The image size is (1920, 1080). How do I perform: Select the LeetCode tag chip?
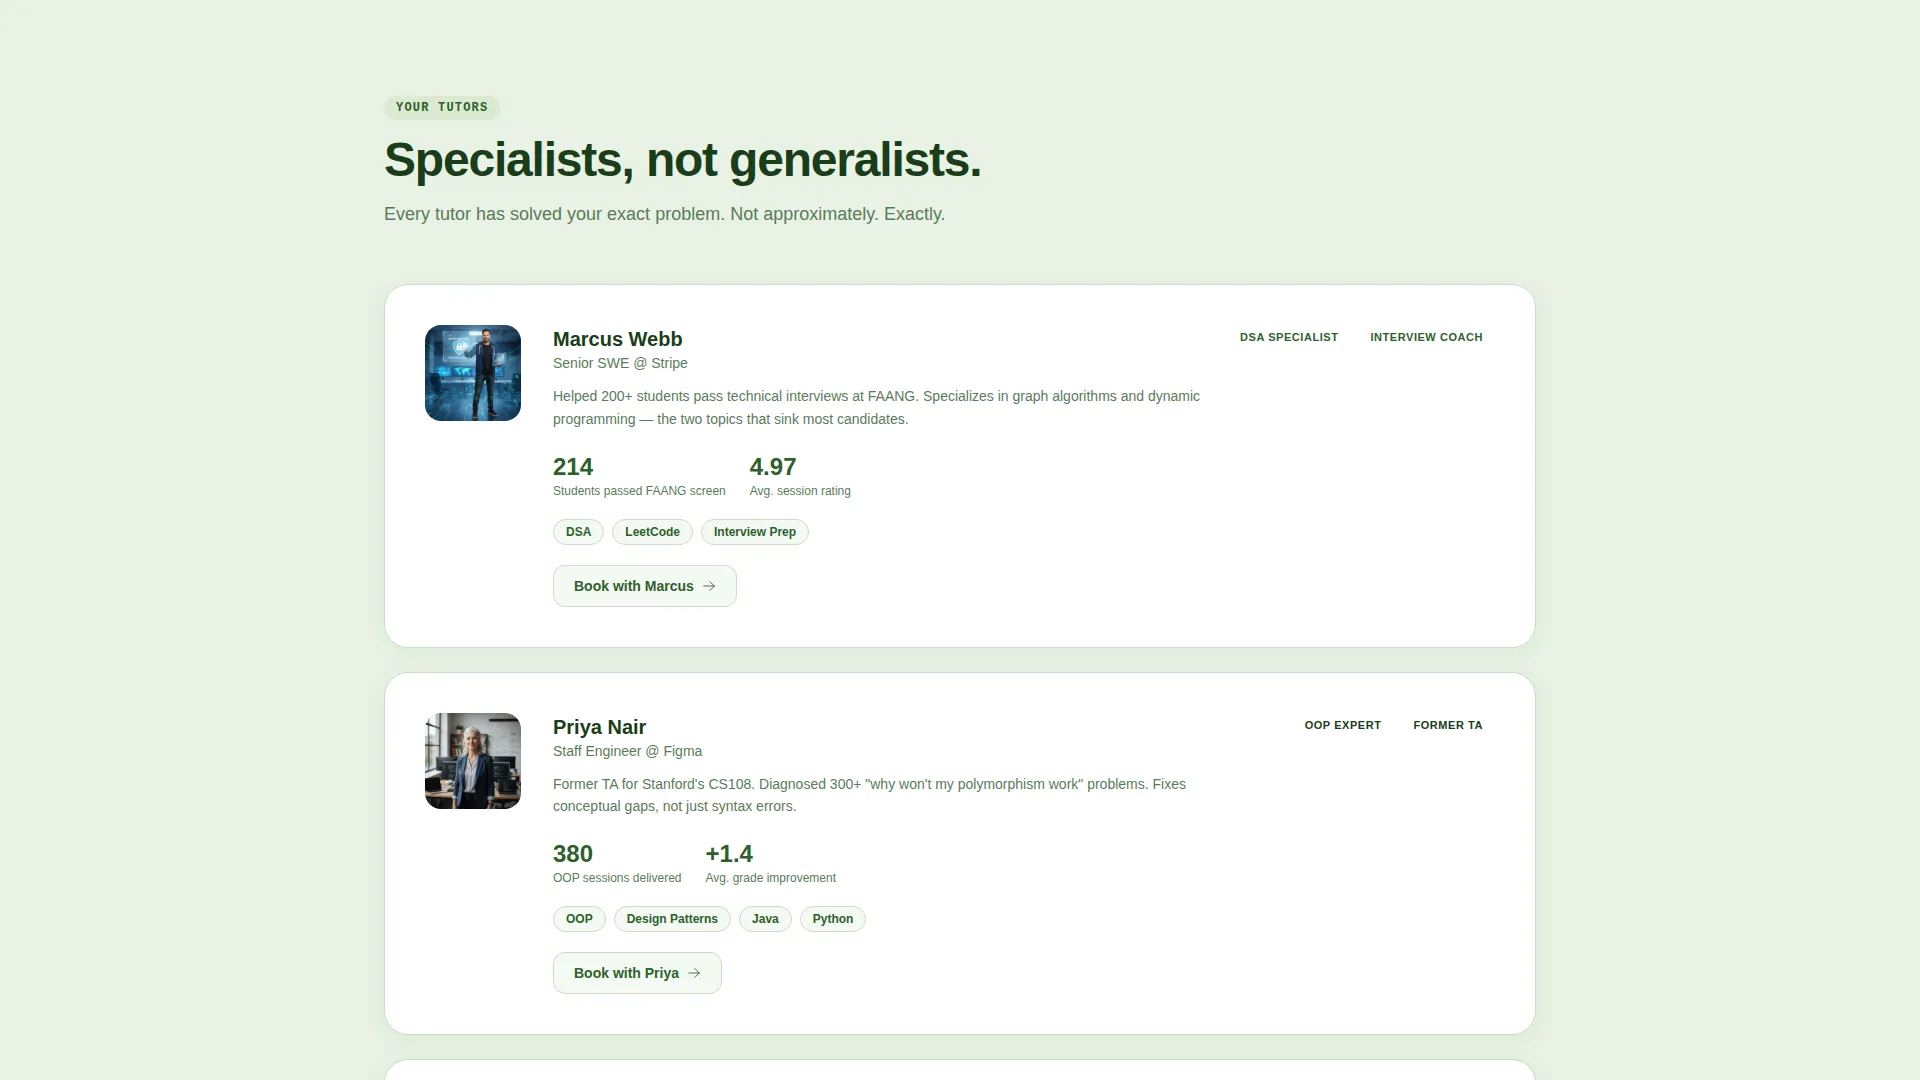652,532
